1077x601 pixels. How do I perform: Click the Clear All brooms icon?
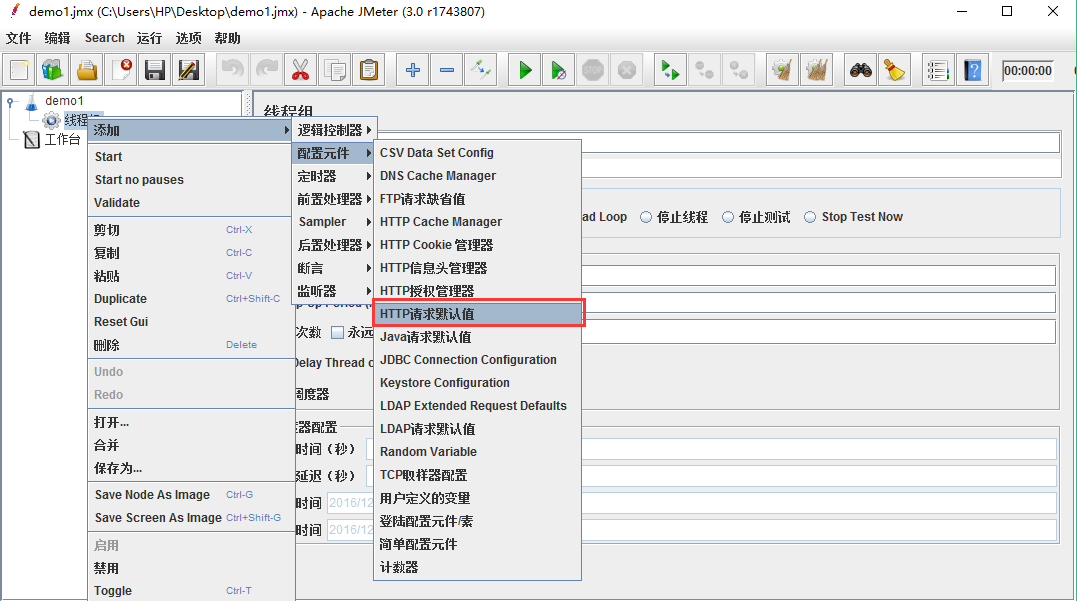[816, 70]
